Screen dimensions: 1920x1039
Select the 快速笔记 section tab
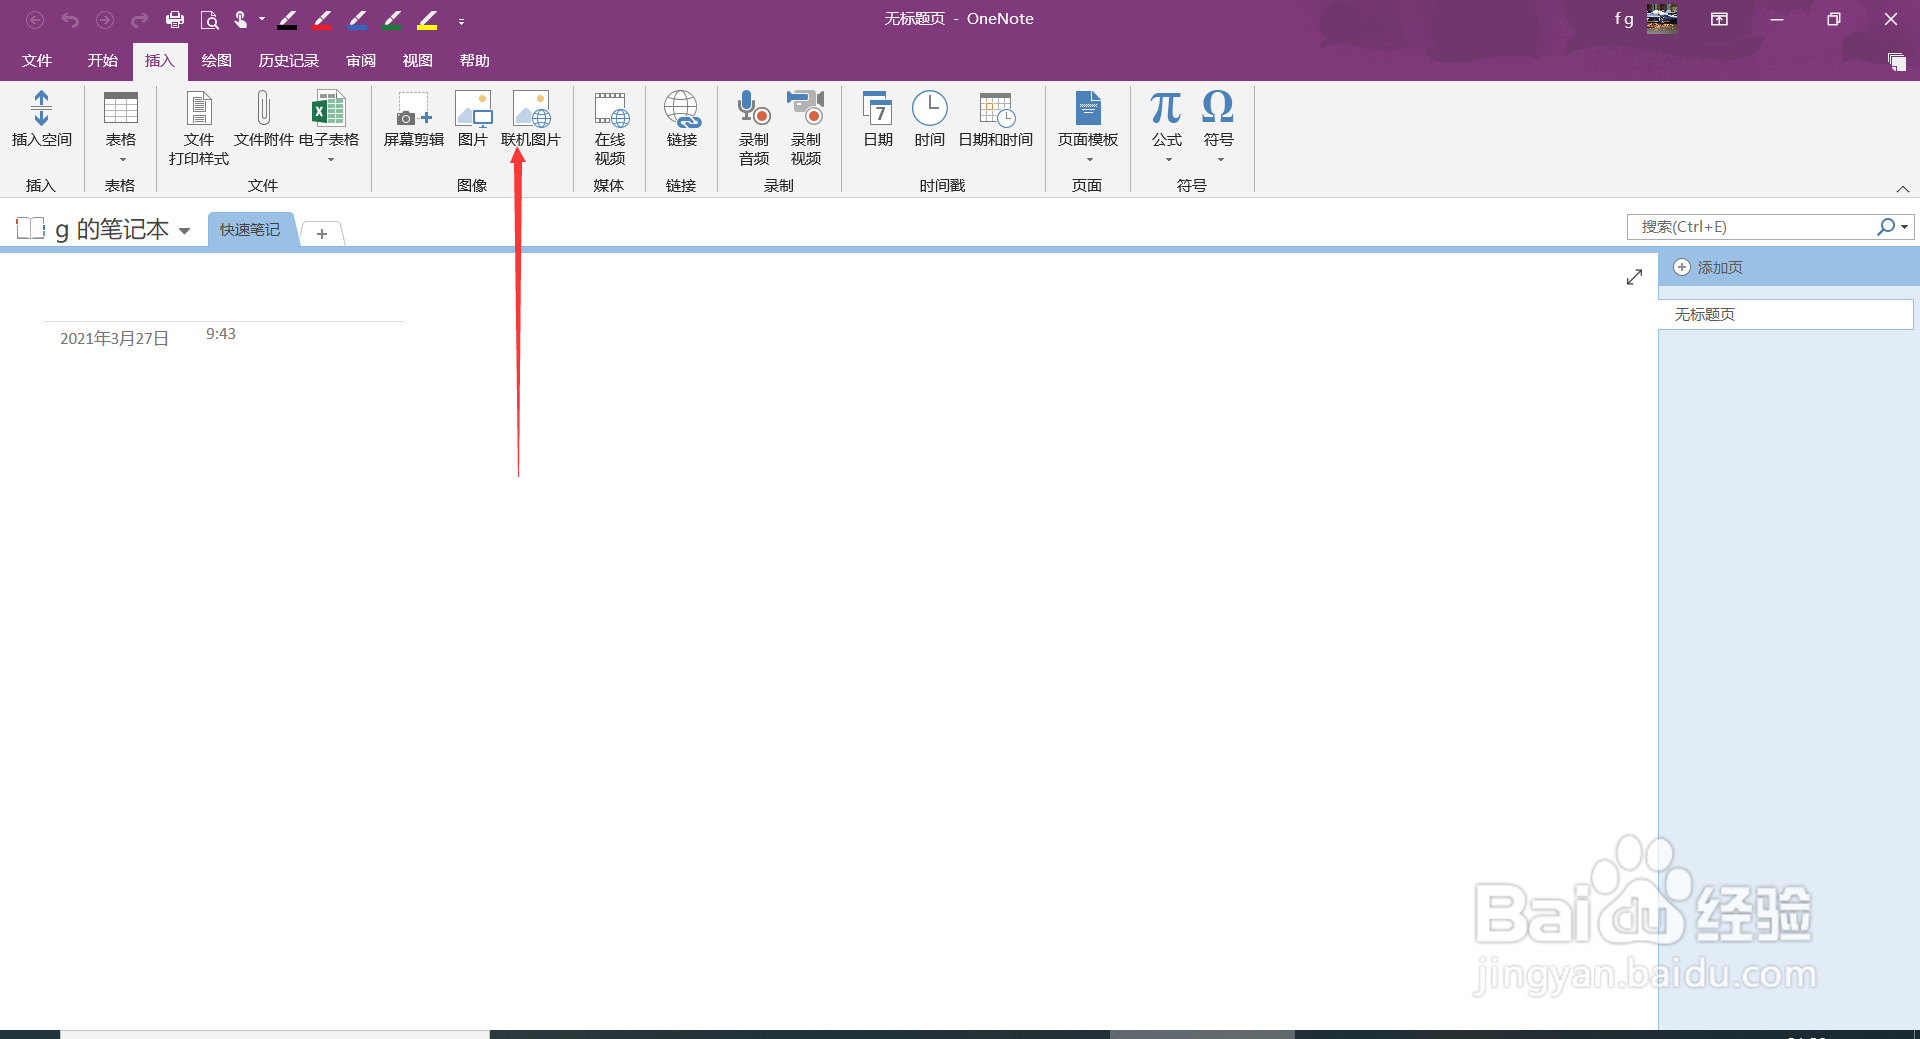click(x=250, y=230)
